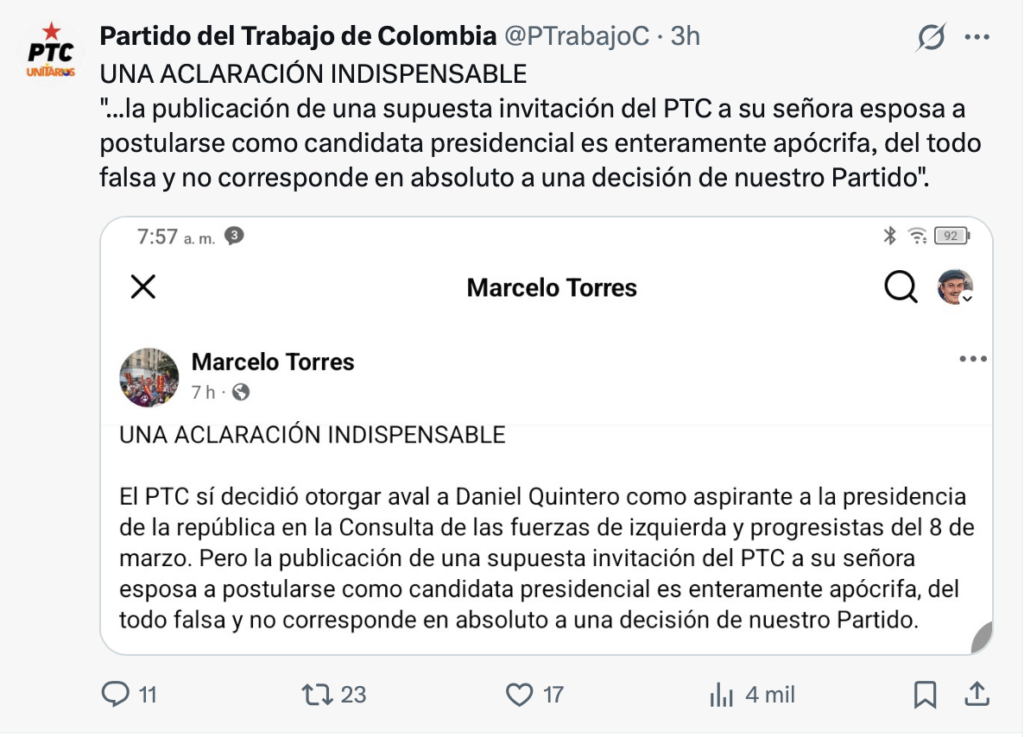This screenshot has width=1024, height=737.
Task: Click the globe public visibility icon
Action: click(240, 393)
